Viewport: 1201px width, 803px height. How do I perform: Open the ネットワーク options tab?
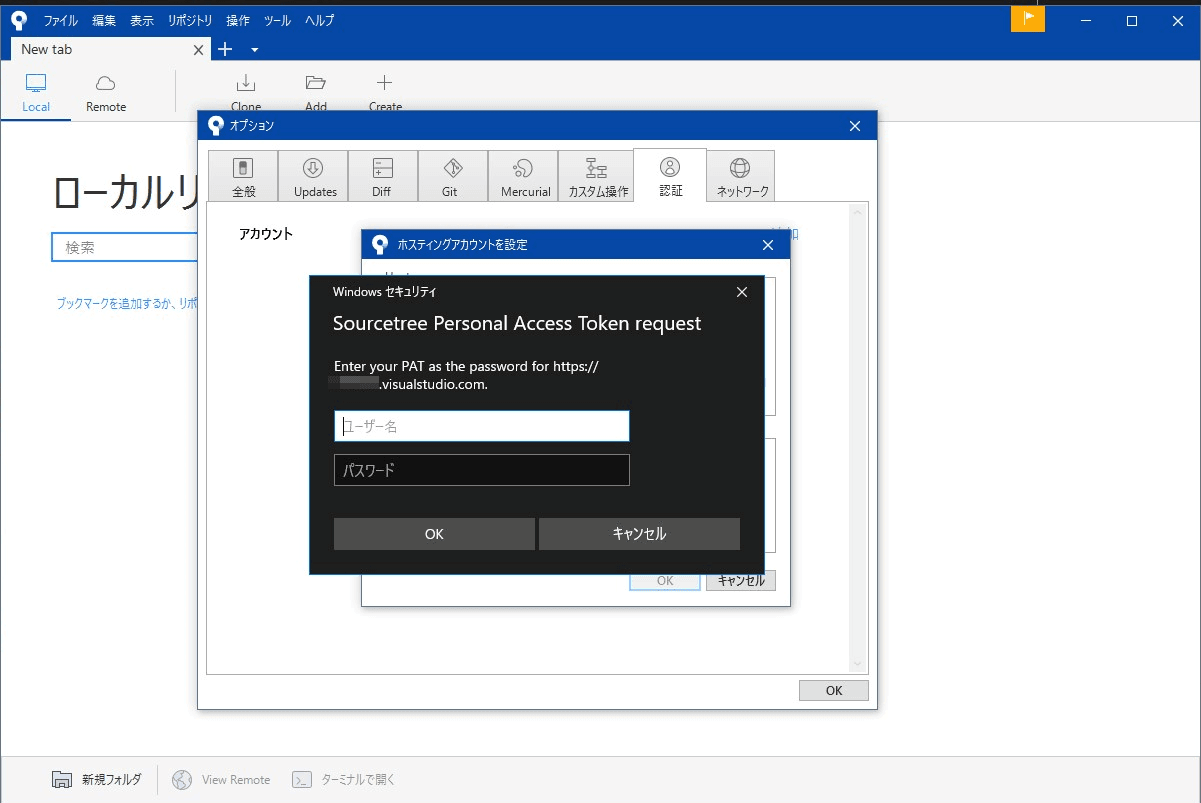click(740, 177)
